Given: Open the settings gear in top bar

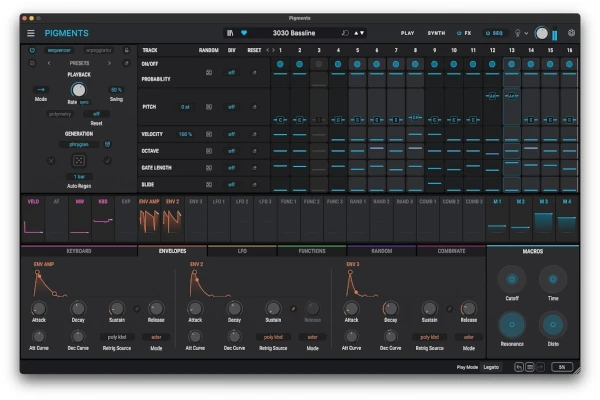Looking at the screenshot, I should tap(571, 33).
